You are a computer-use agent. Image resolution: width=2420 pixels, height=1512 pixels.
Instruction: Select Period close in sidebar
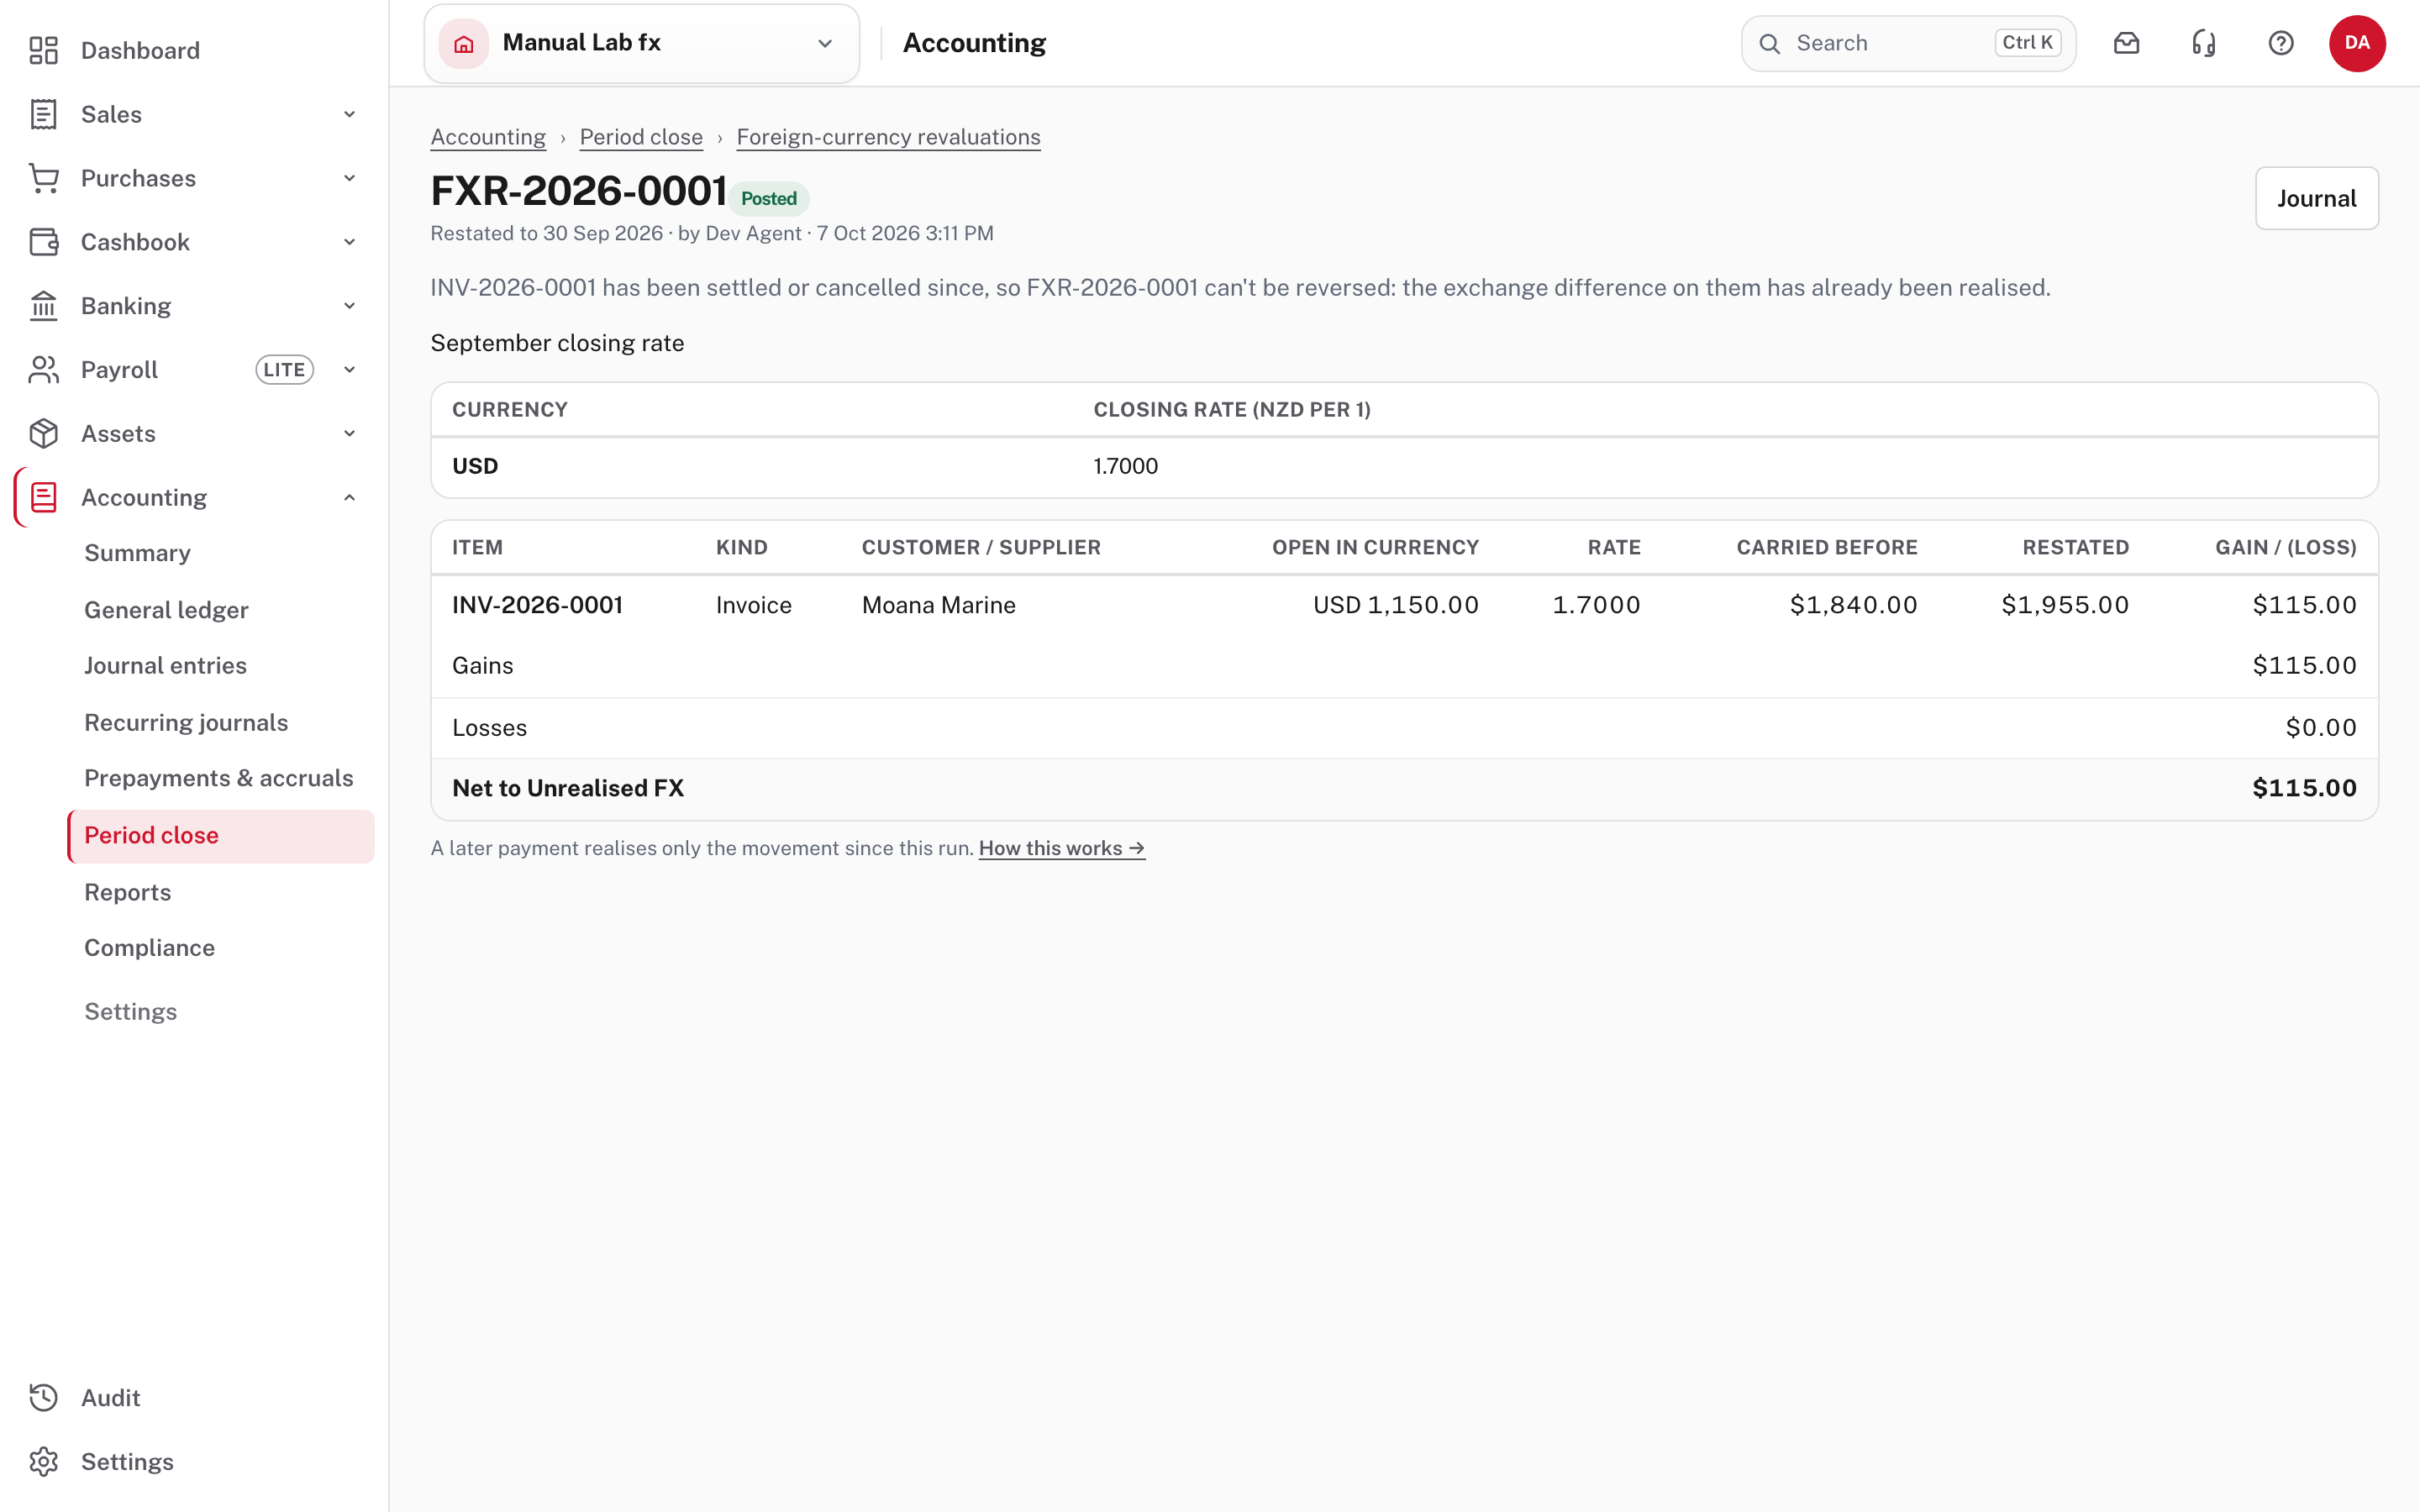(221, 836)
